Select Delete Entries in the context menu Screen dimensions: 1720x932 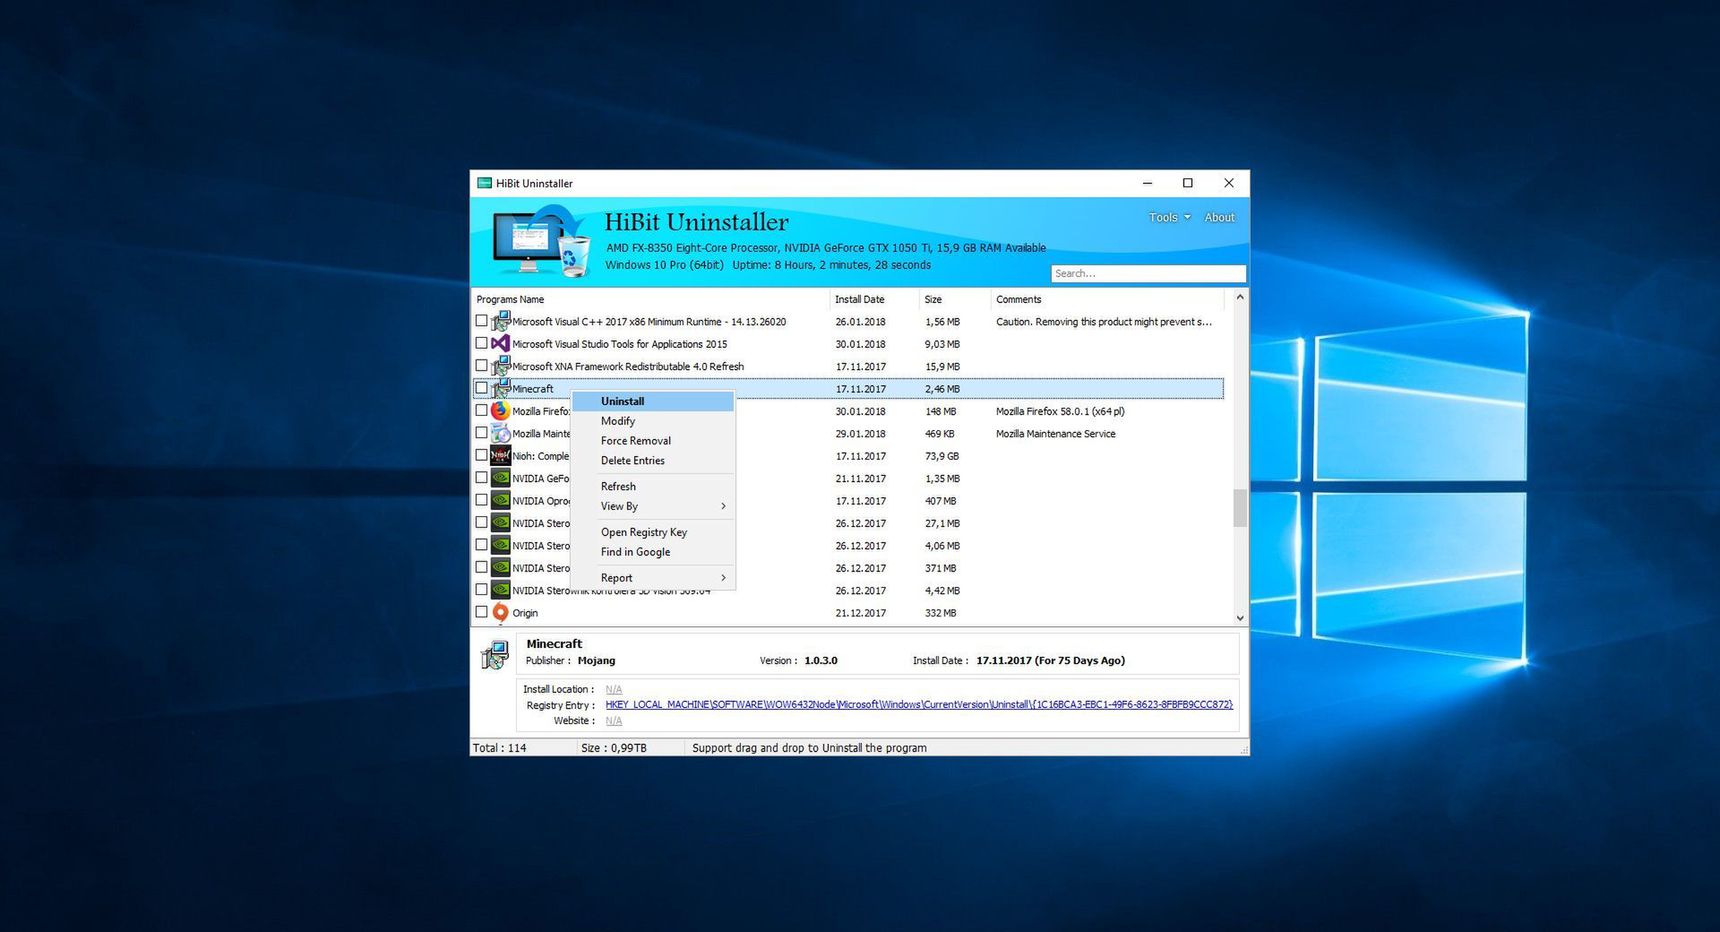[x=653, y=461]
